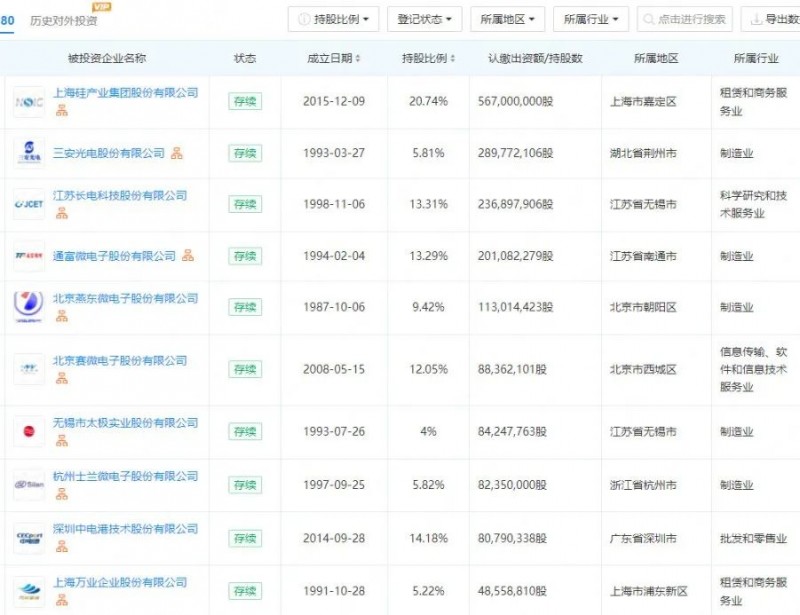This screenshot has height=615, width=800.
Task: Click the 导出数据 export button
Action: [x=770, y=19]
